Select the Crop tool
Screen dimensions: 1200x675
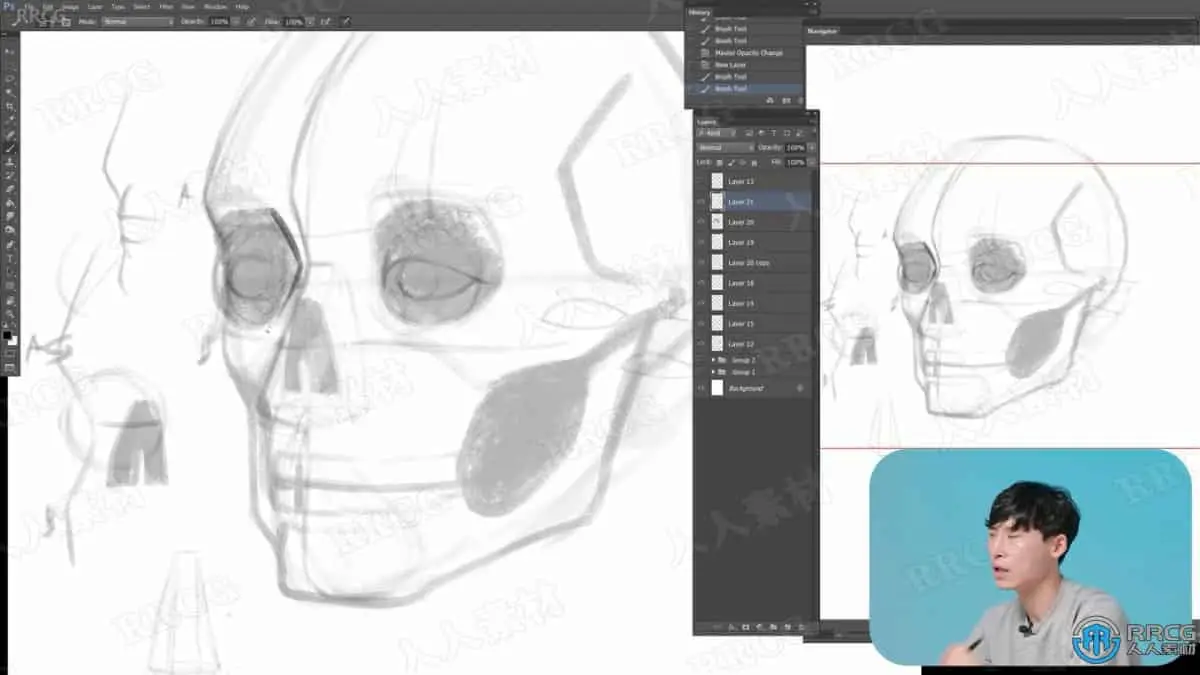point(11,106)
